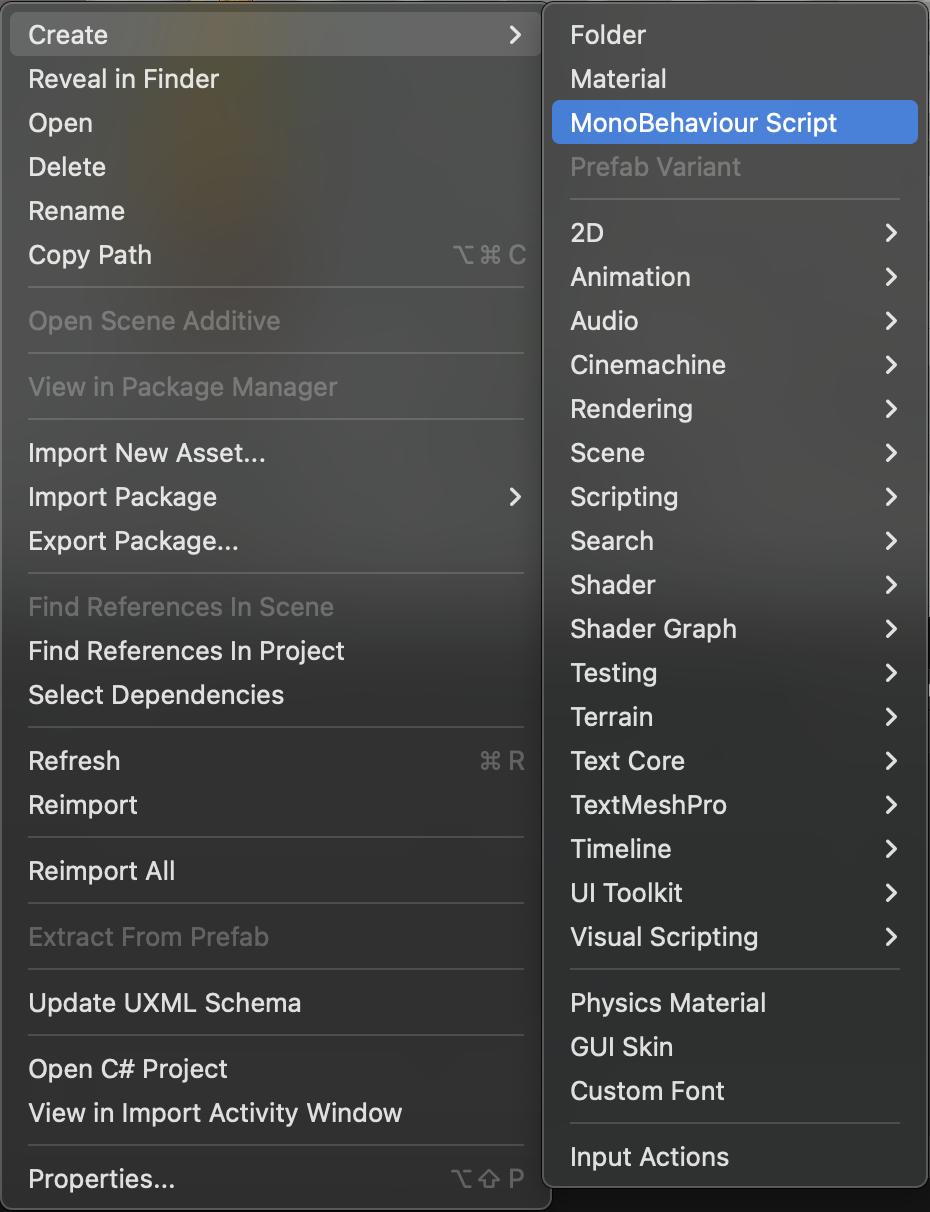
Task: Open C# Project
Action: point(128,1069)
